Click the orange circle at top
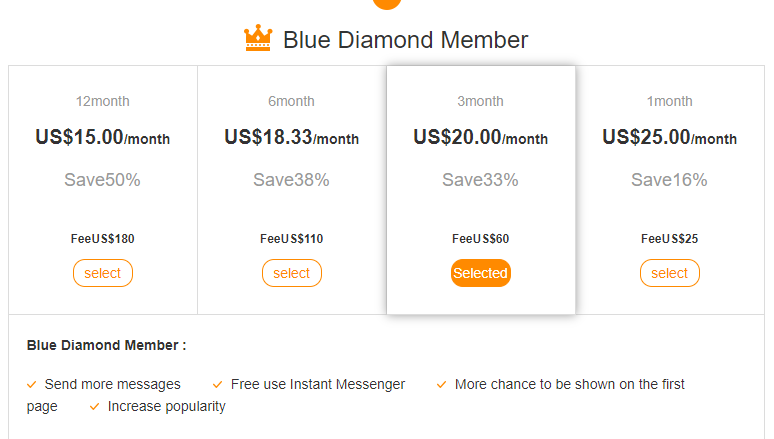The height and width of the screenshot is (439, 774). 387,3
